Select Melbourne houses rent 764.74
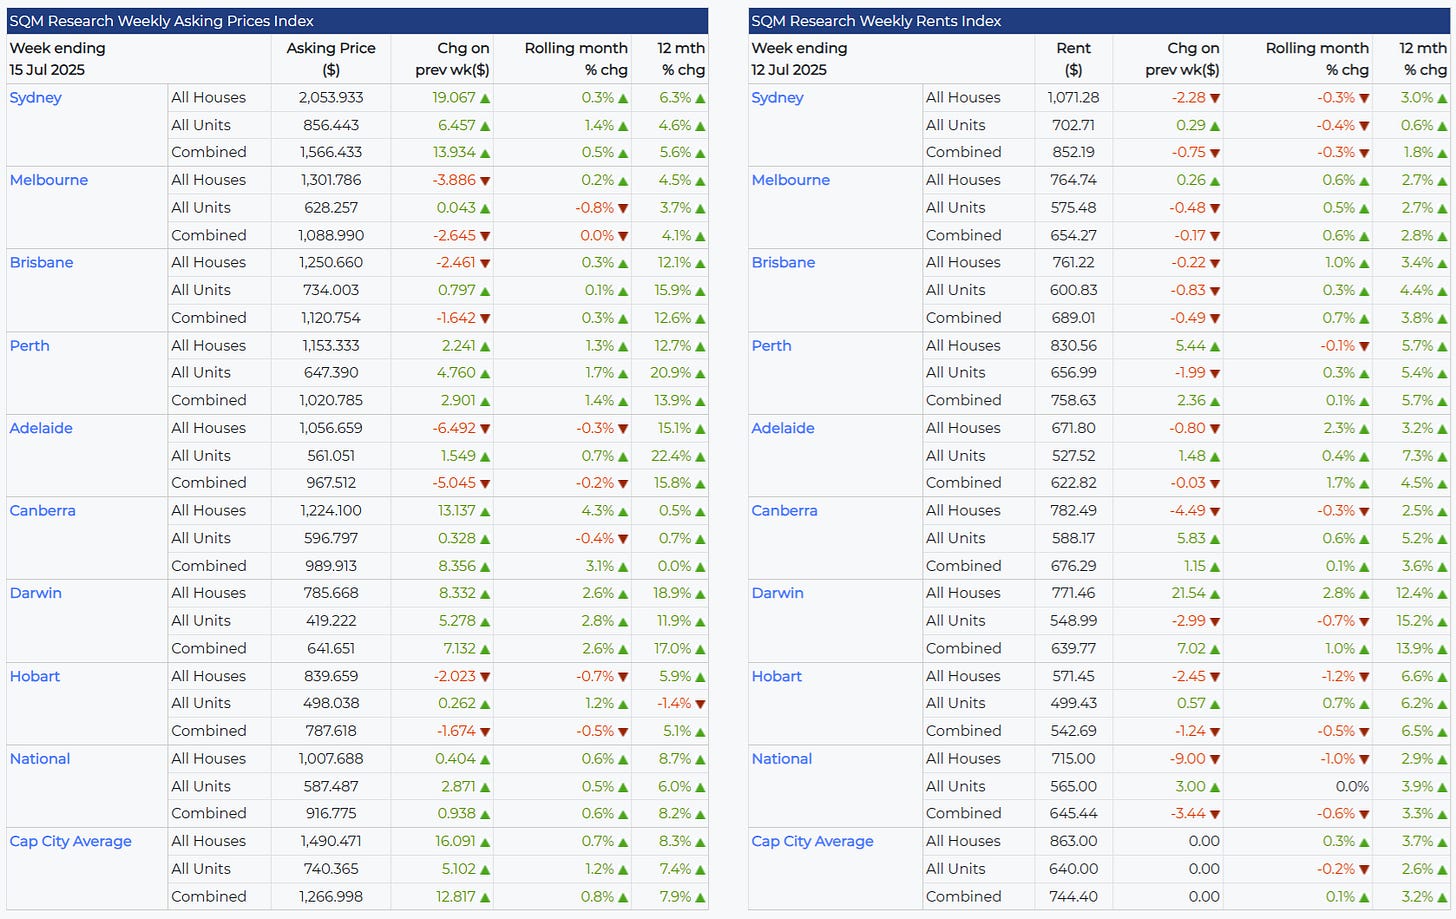1456x919 pixels. pyautogui.click(x=1073, y=180)
